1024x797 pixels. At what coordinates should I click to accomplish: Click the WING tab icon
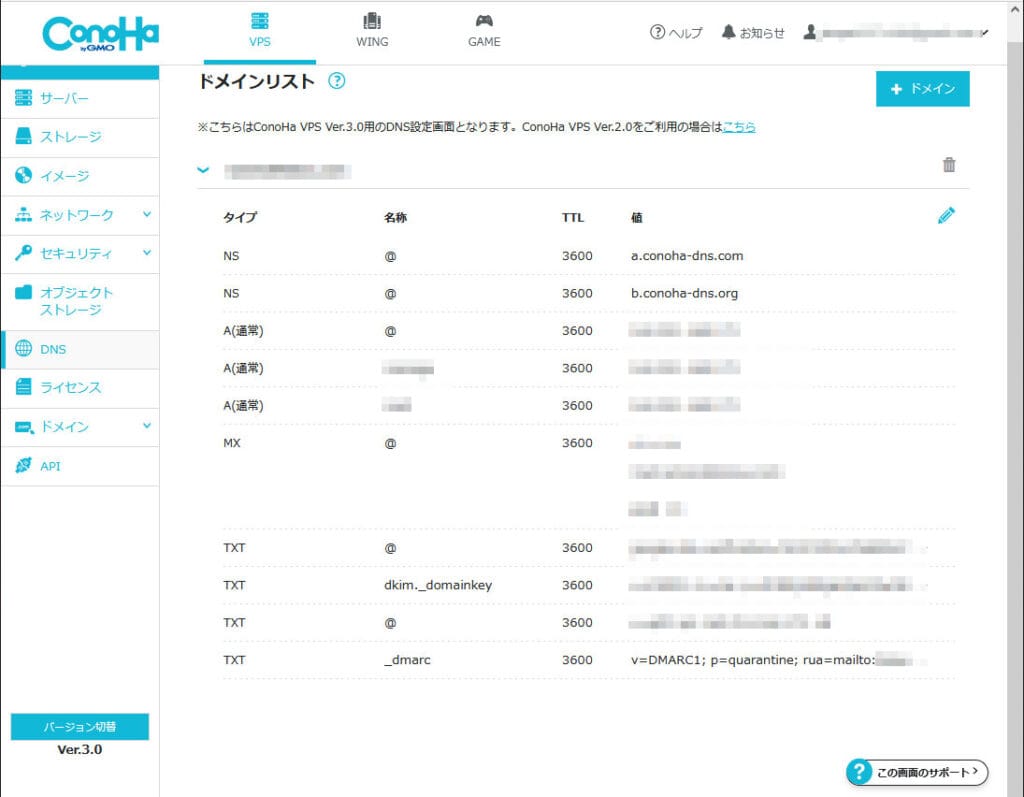(x=372, y=21)
